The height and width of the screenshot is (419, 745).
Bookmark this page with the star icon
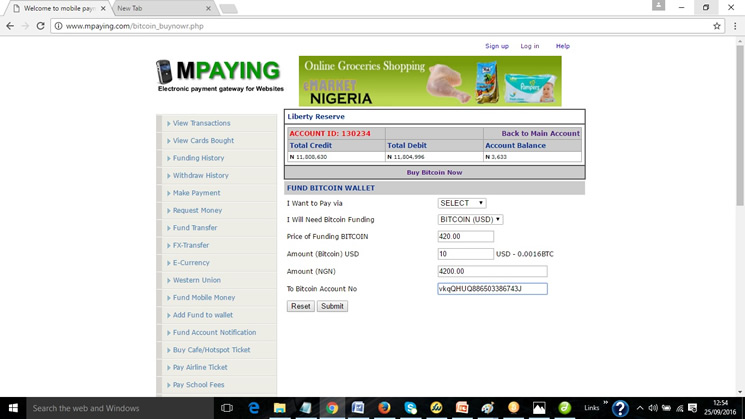[x=716, y=26]
